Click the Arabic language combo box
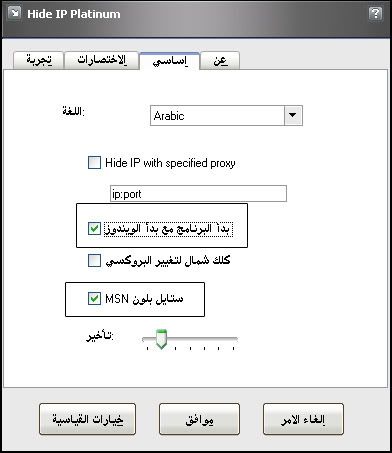The image size is (392, 453). [226, 115]
